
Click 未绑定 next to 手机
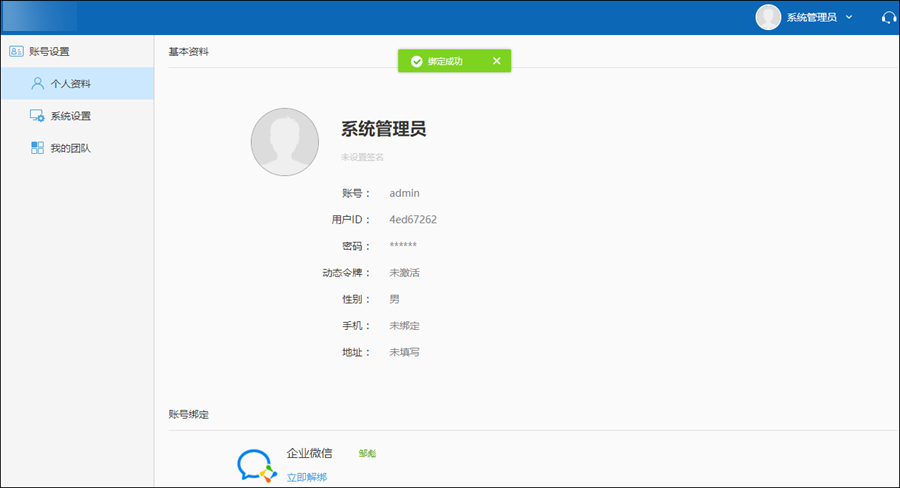coord(405,326)
